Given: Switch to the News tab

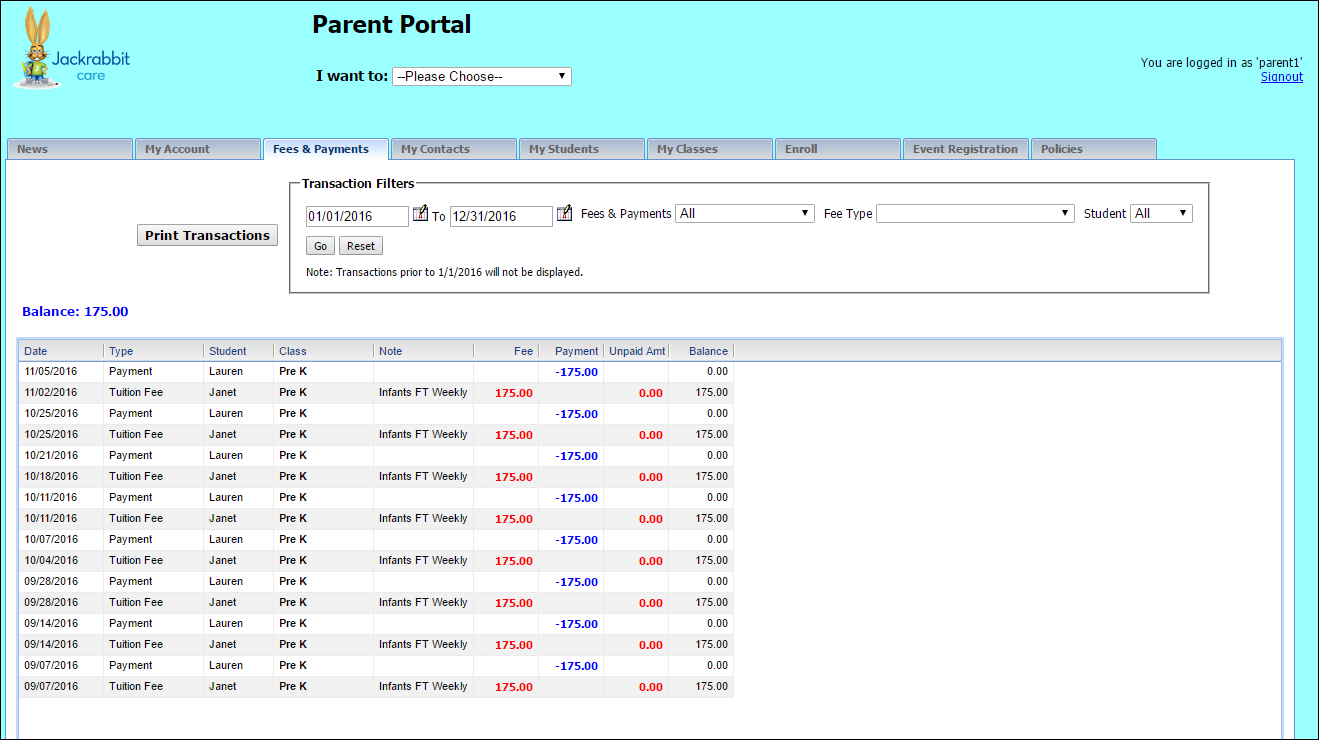Looking at the screenshot, I should click(69, 148).
